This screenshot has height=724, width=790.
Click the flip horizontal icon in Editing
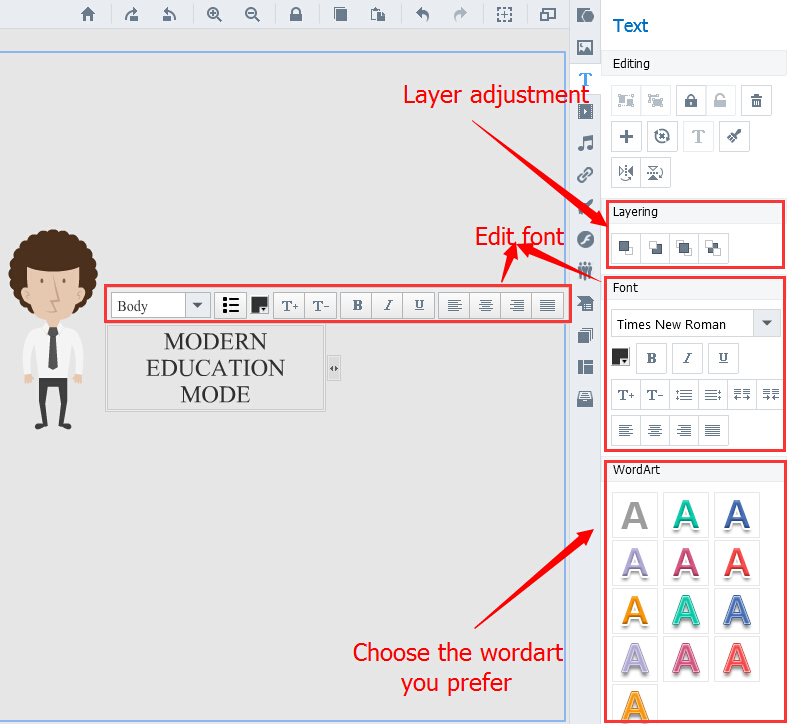[626, 172]
